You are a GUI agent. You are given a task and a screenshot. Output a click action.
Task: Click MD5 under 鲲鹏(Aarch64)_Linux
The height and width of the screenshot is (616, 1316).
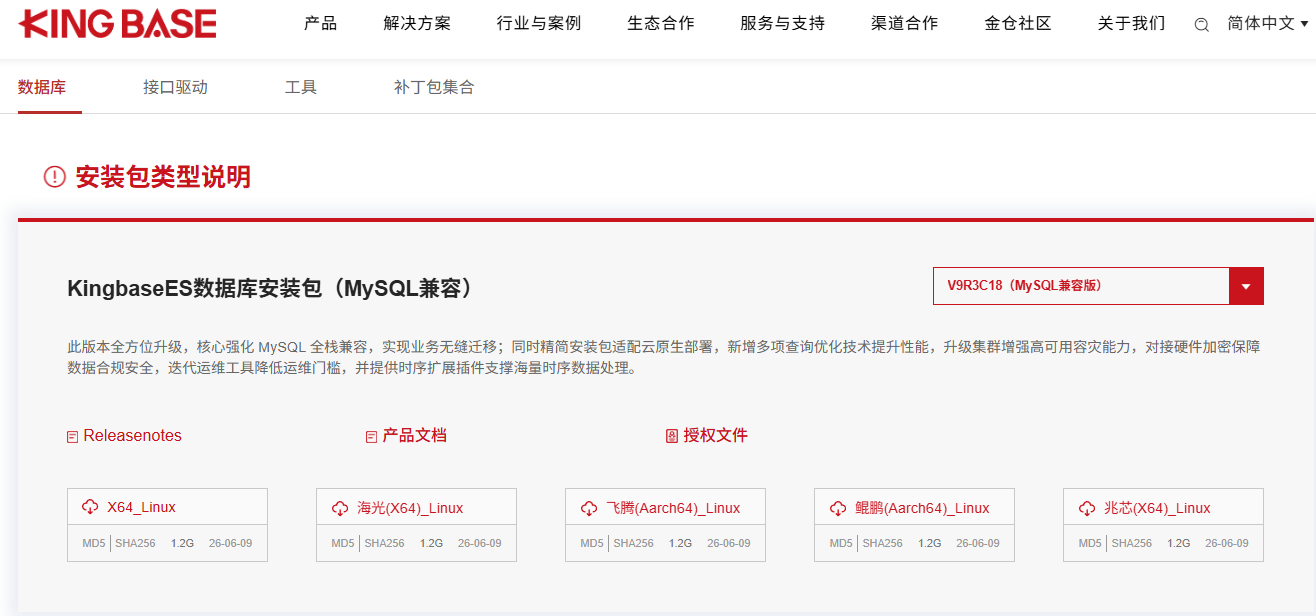click(x=840, y=543)
